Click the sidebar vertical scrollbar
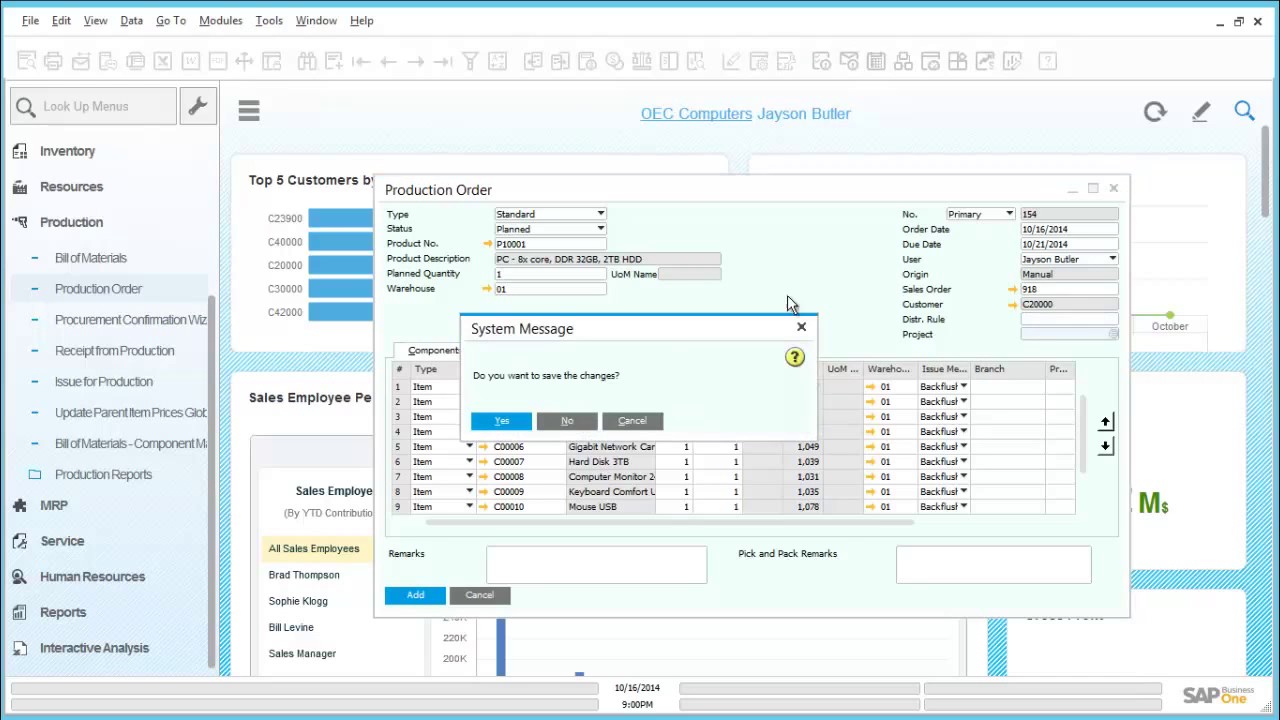This screenshot has width=1280, height=720. 211,480
